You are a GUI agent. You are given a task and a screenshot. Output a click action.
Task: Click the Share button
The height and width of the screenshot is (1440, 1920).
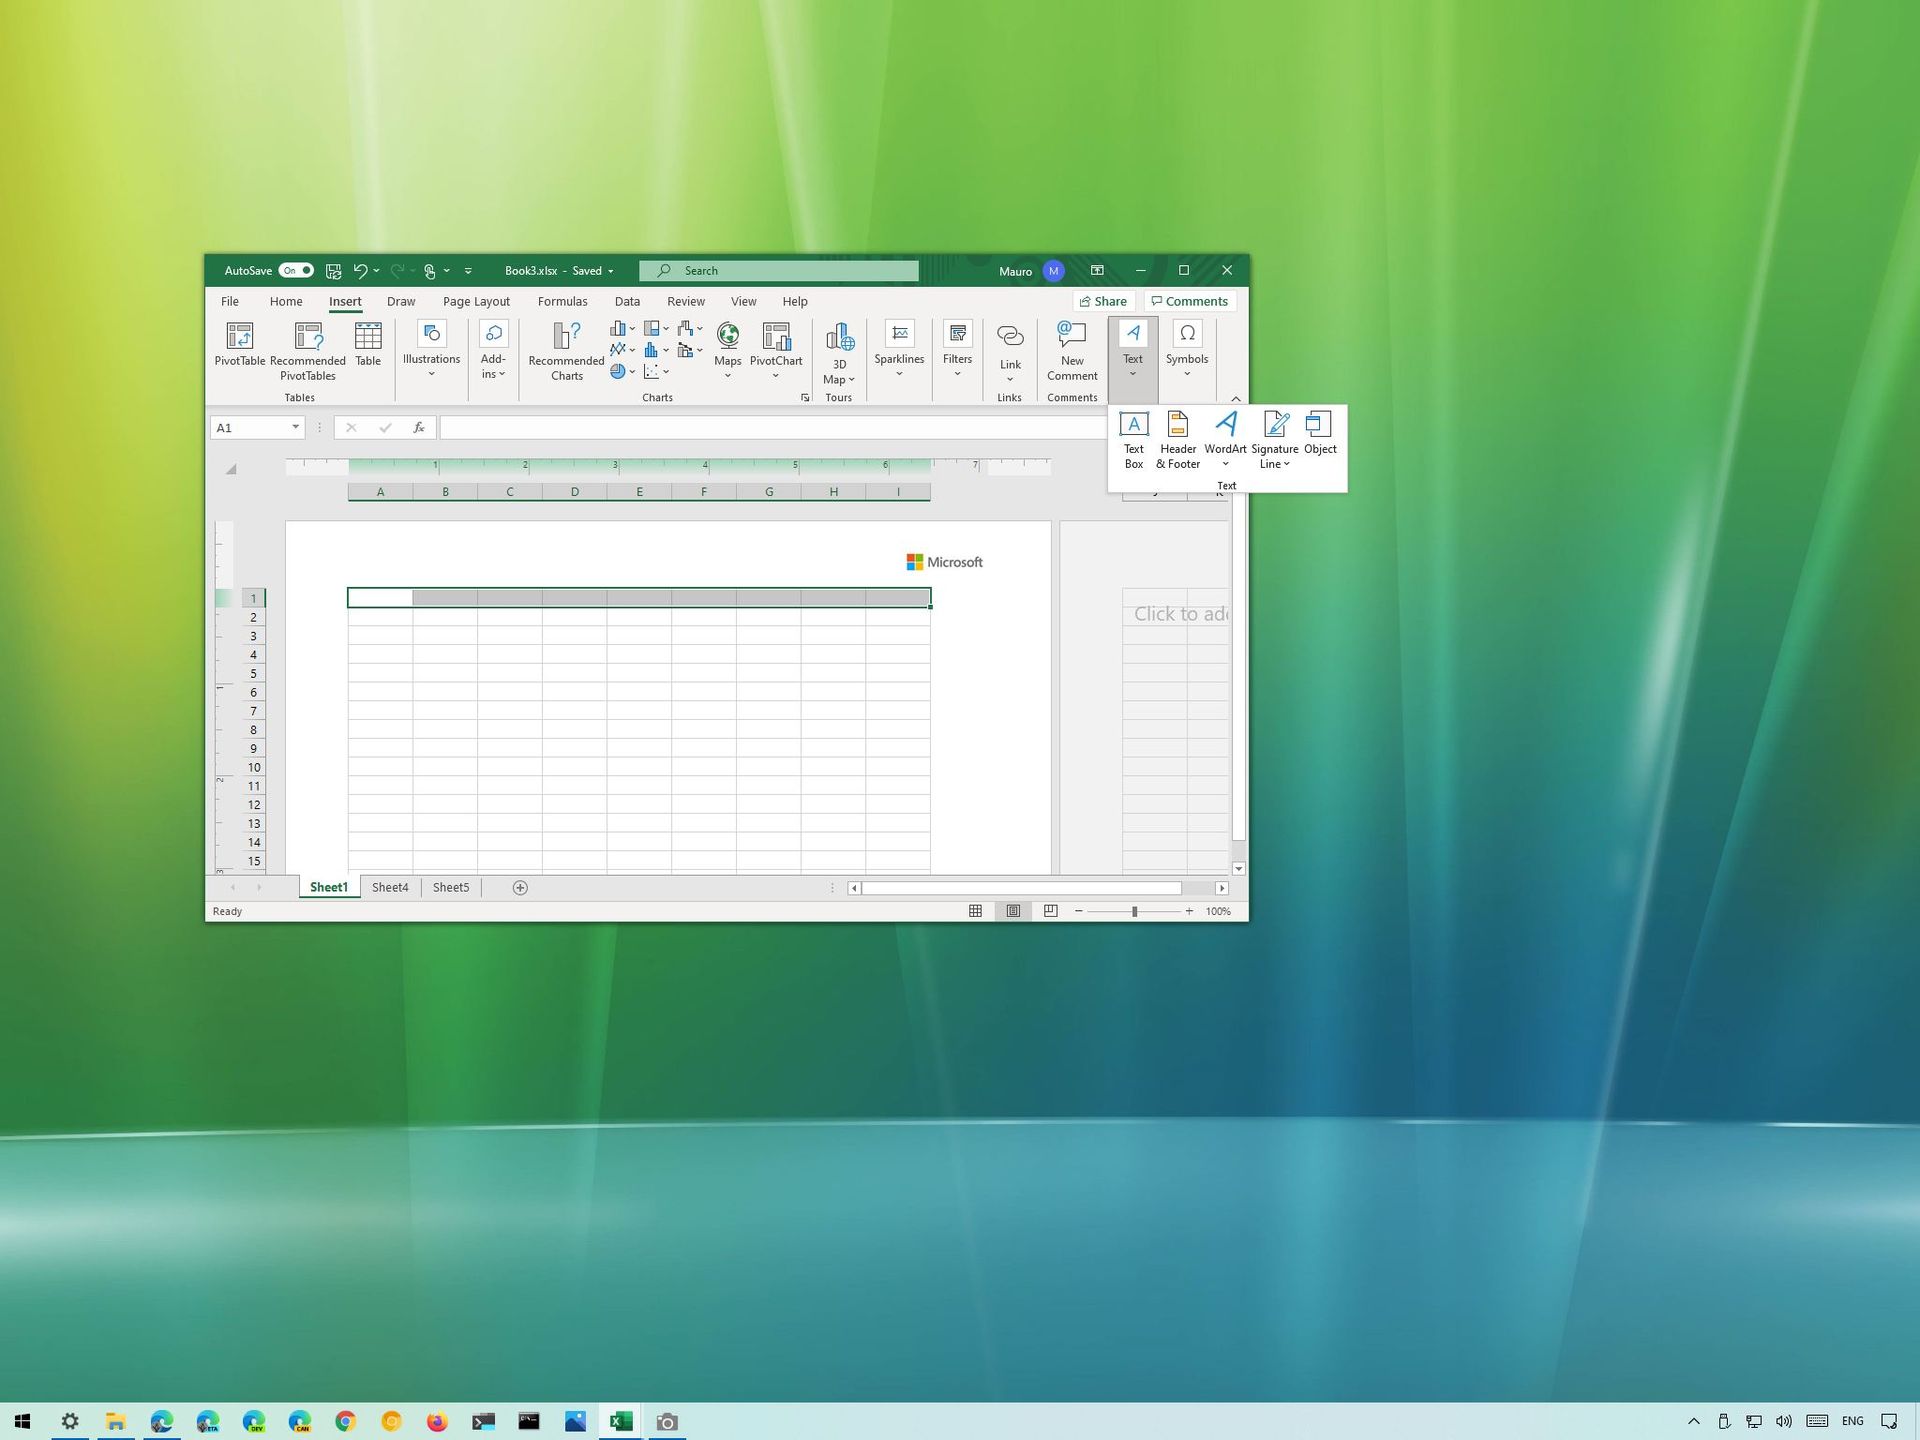click(1104, 301)
